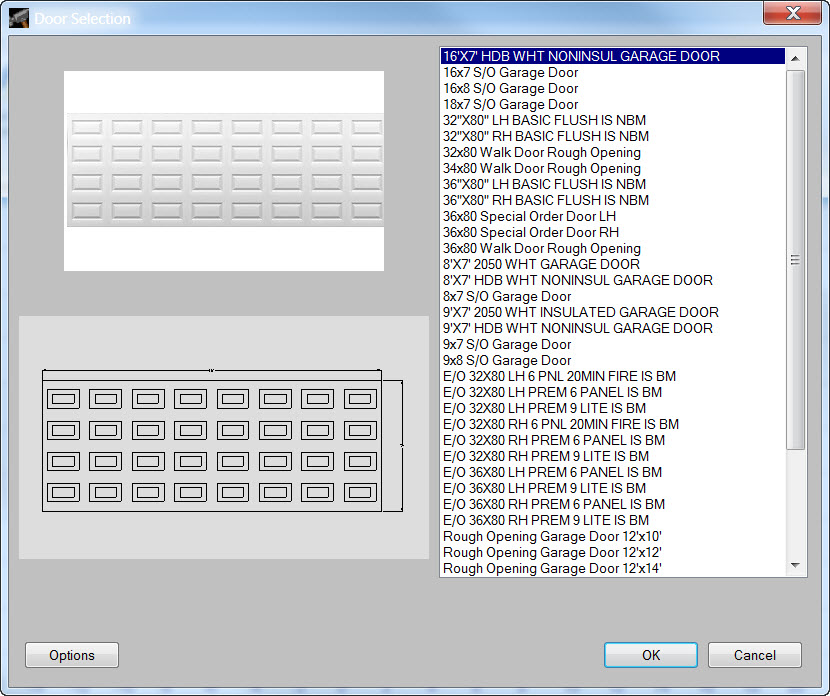This screenshot has height=696, width=830.
Task: Click the garage door photo preview
Action: point(224,171)
